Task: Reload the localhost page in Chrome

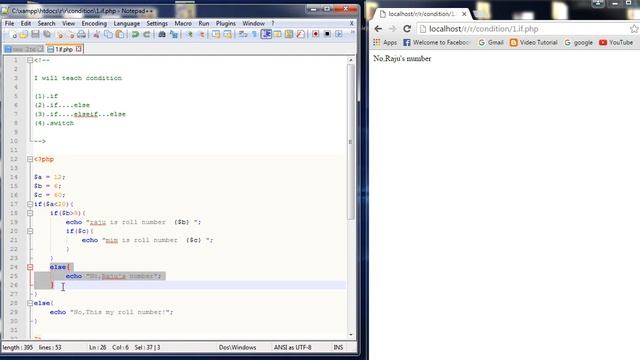Action: 407,29
